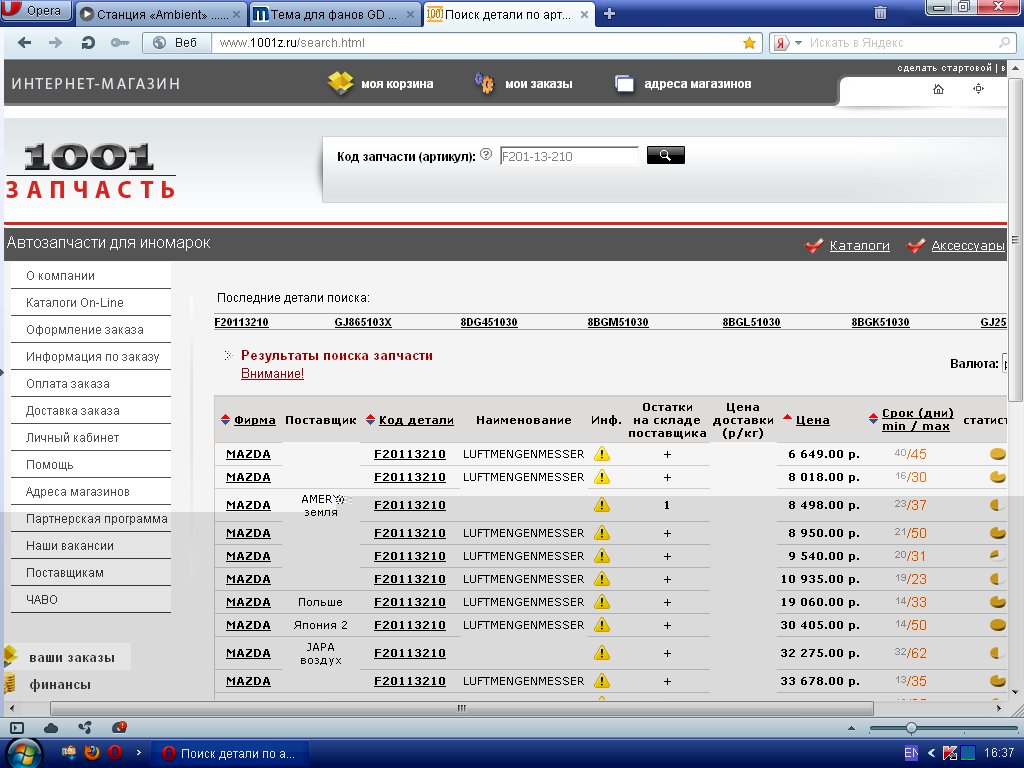Screen dimensions: 1024x768
Task: Click the Opera Turbo icon in status bar
Action: (x=120, y=727)
